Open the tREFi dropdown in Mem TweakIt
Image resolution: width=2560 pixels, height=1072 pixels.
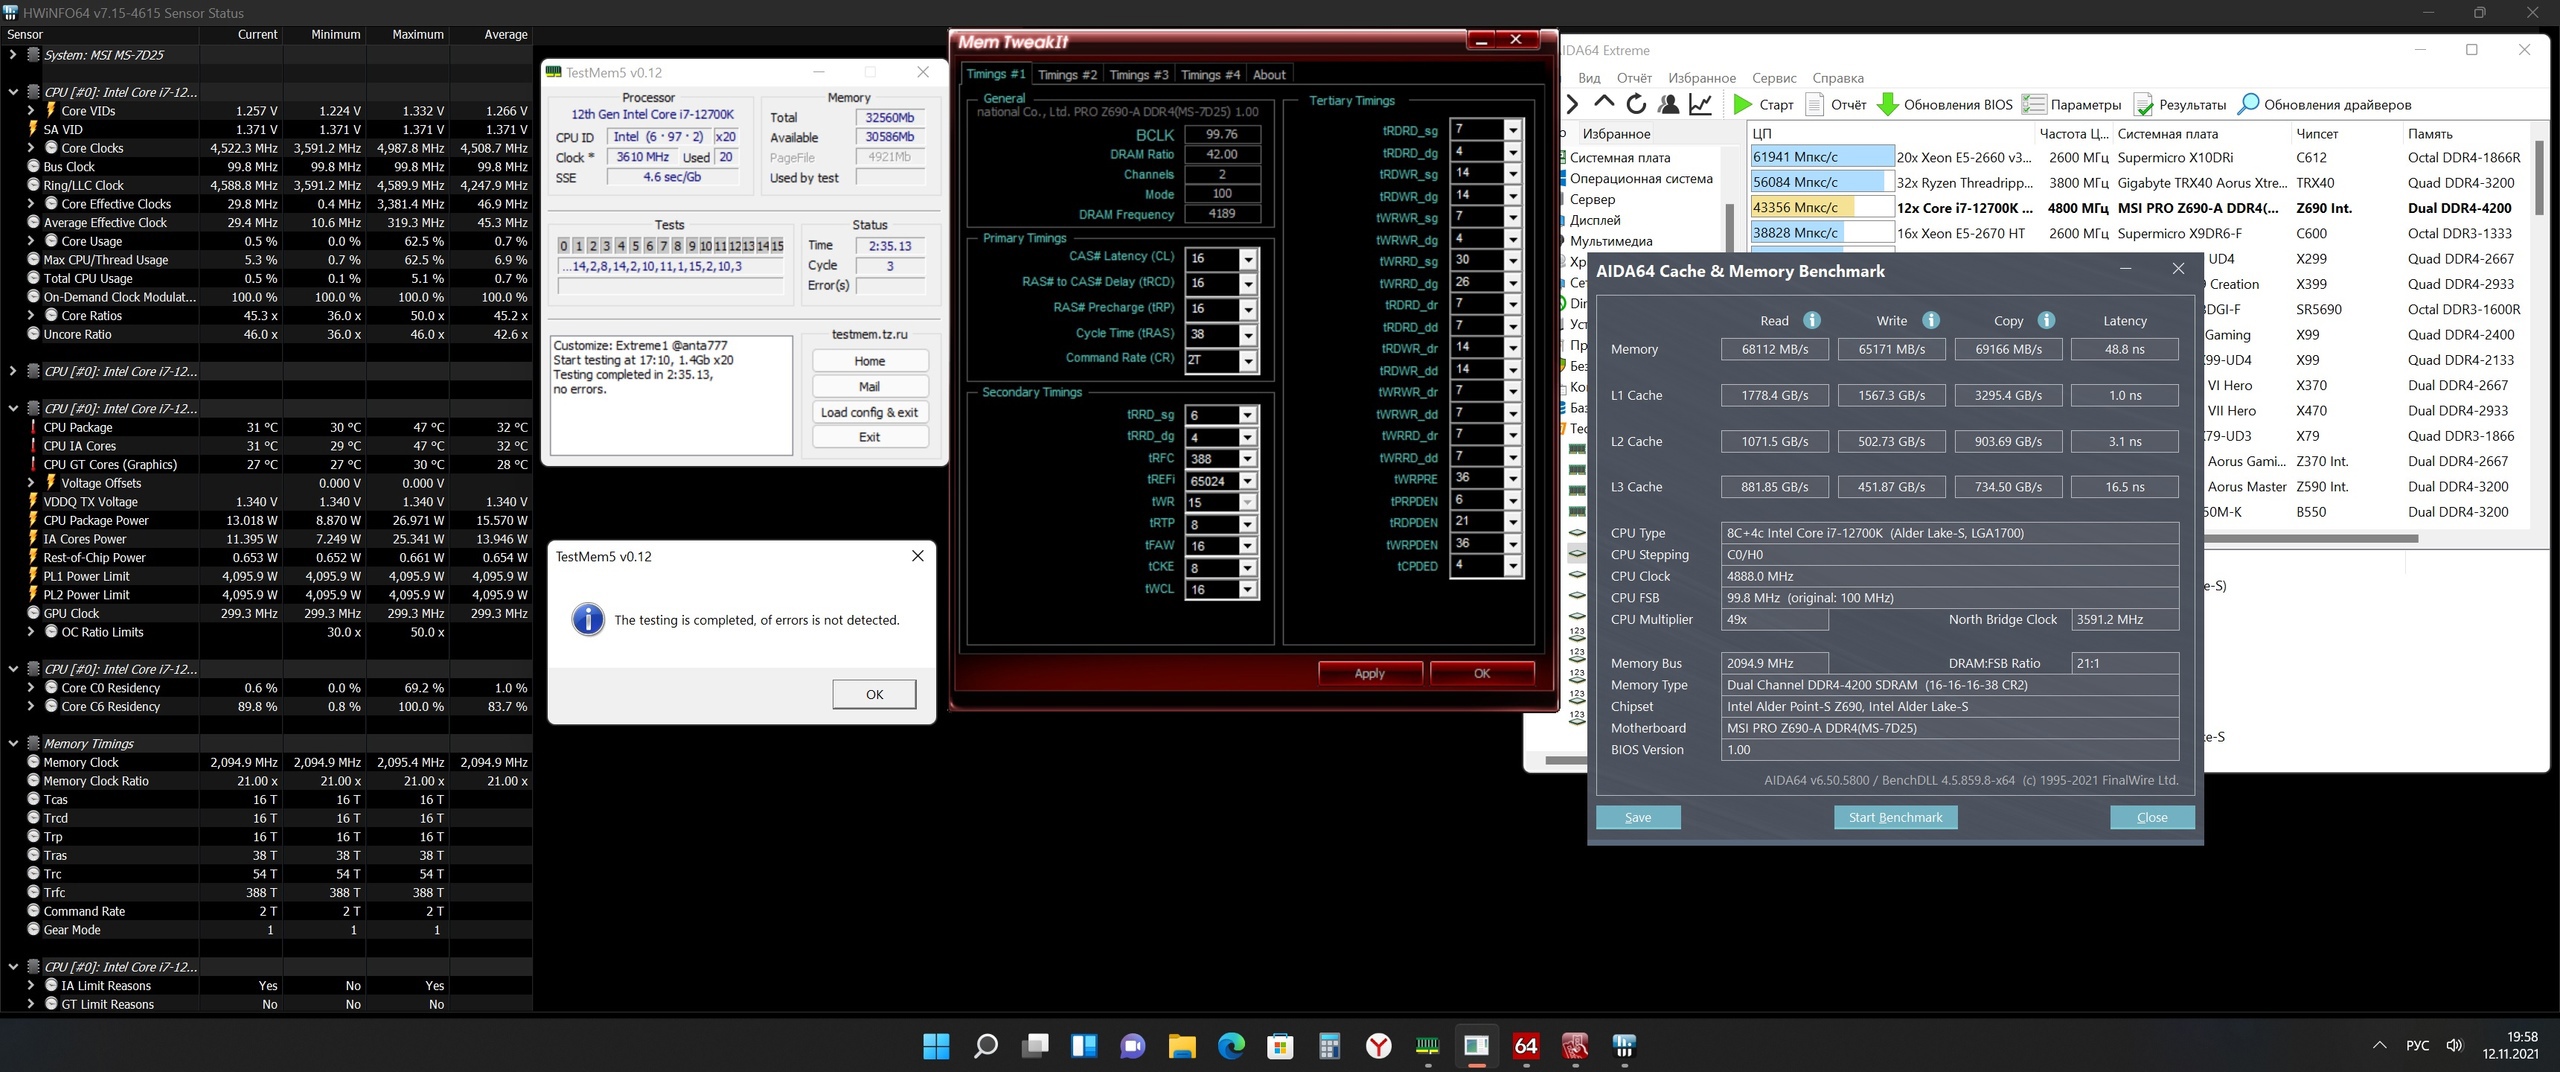(1247, 481)
